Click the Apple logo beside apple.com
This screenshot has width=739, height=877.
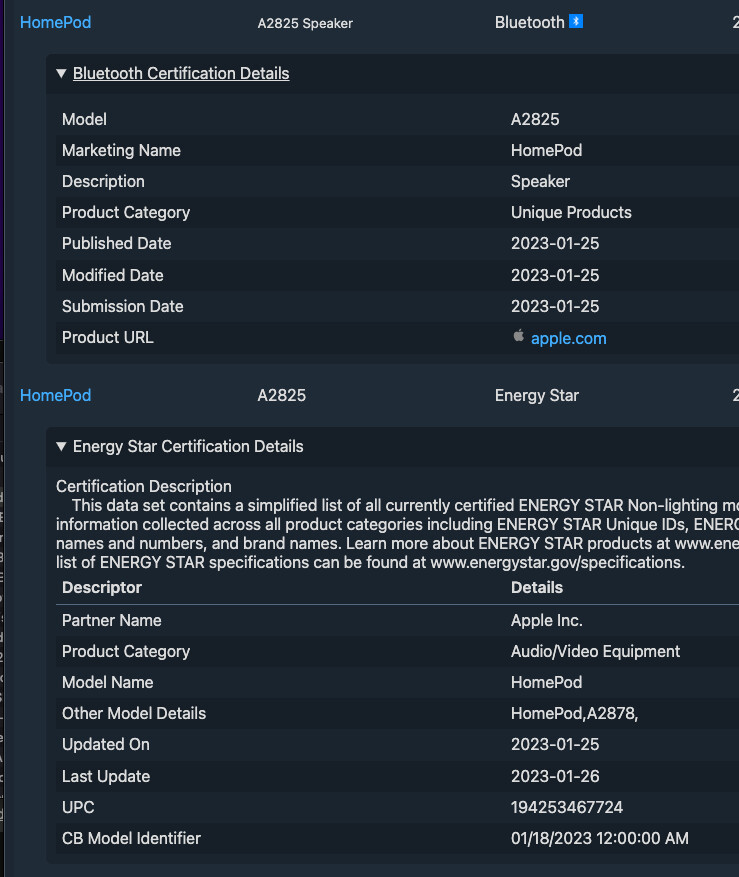pyautogui.click(x=519, y=336)
